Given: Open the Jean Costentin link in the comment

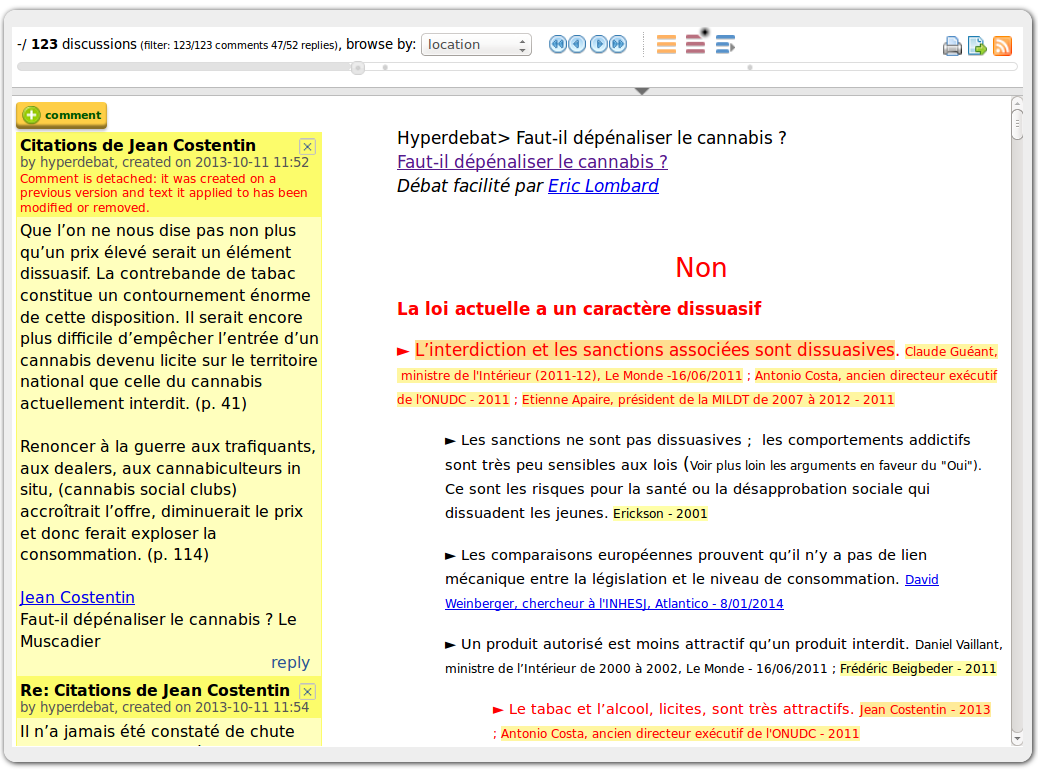Looking at the screenshot, I should 77,598.
